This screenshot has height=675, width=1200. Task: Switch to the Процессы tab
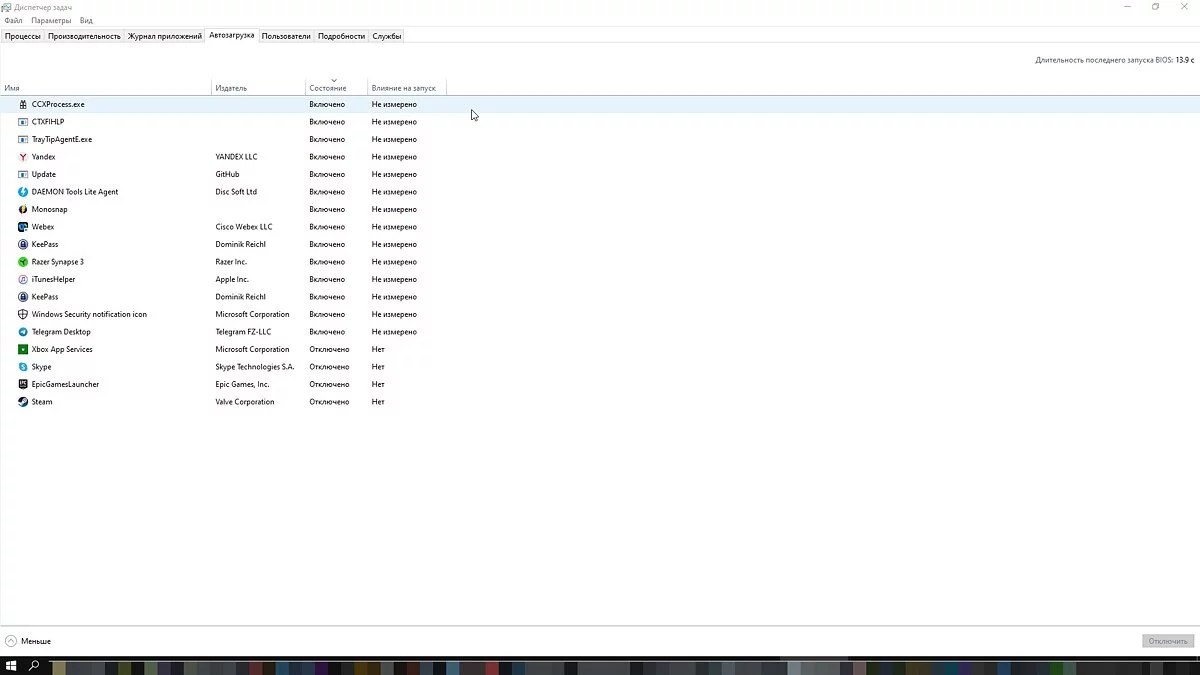coord(23,36)
